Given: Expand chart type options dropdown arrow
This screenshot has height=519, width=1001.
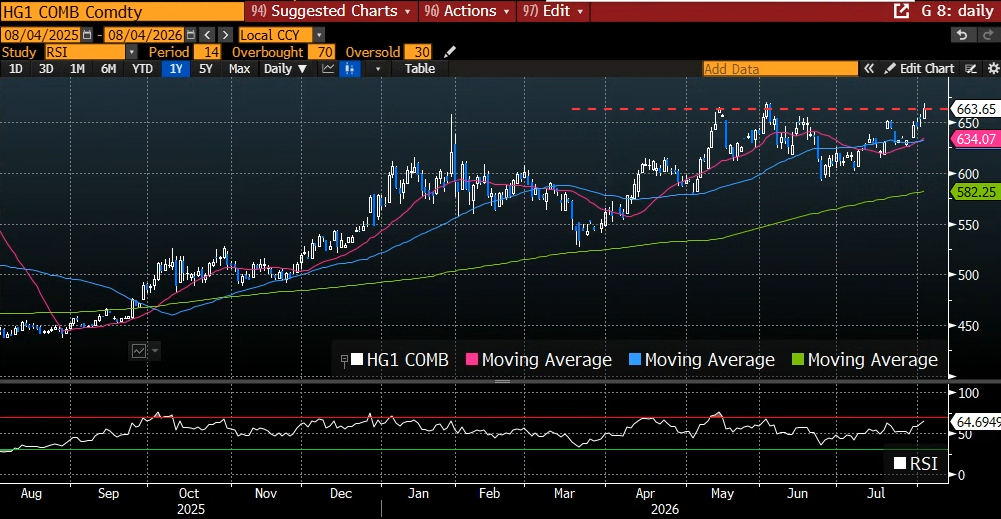Looking at the screenshot, I should pyautogui.click(x=378, y=68).
